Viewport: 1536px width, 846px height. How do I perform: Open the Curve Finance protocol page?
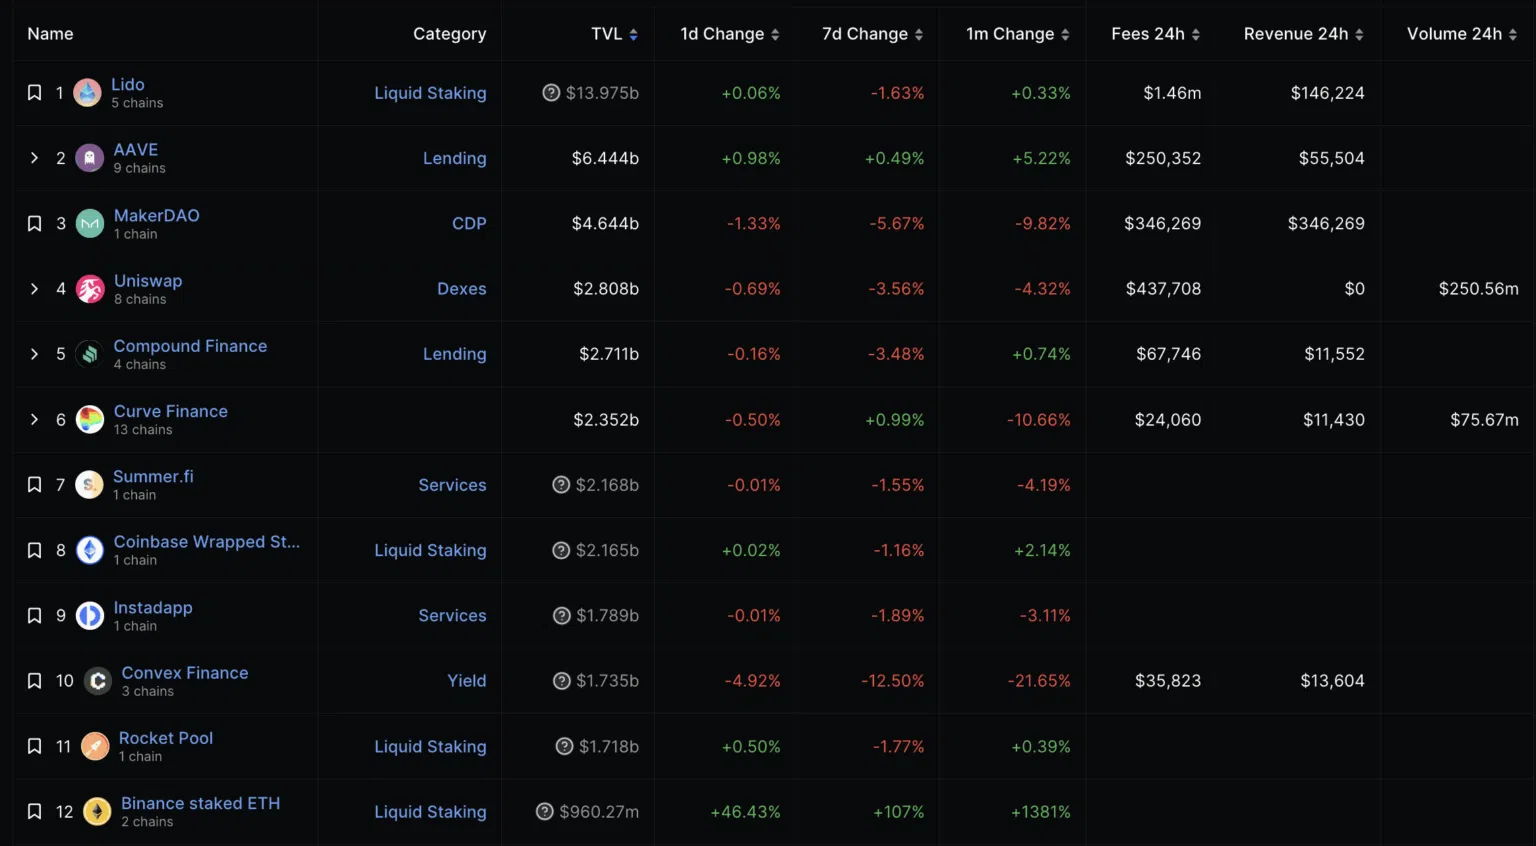click(x=171, y=411)
